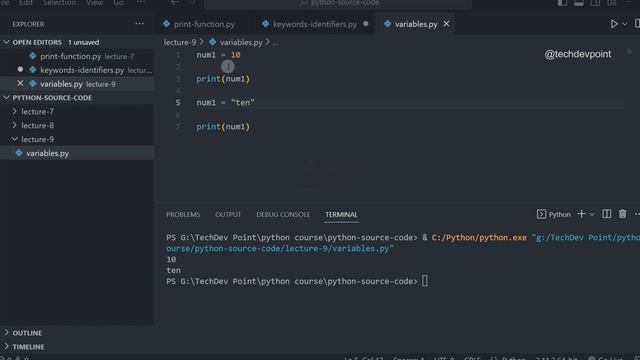Run the Python file with play button
The height and width of the screenshot is (360, 640).
click(x=613, y=24)
